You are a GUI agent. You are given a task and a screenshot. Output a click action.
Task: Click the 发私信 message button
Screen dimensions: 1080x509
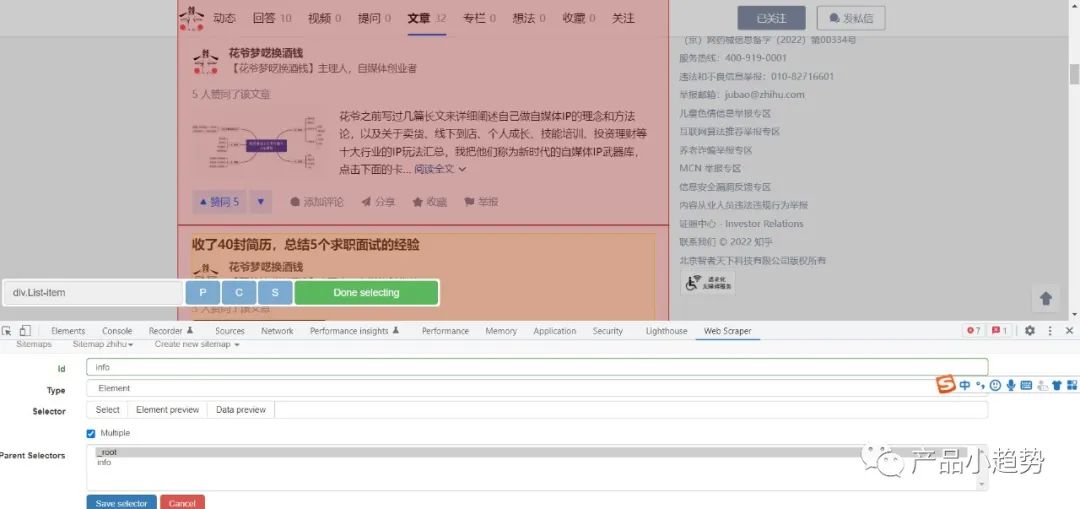[x=851, y=19]
